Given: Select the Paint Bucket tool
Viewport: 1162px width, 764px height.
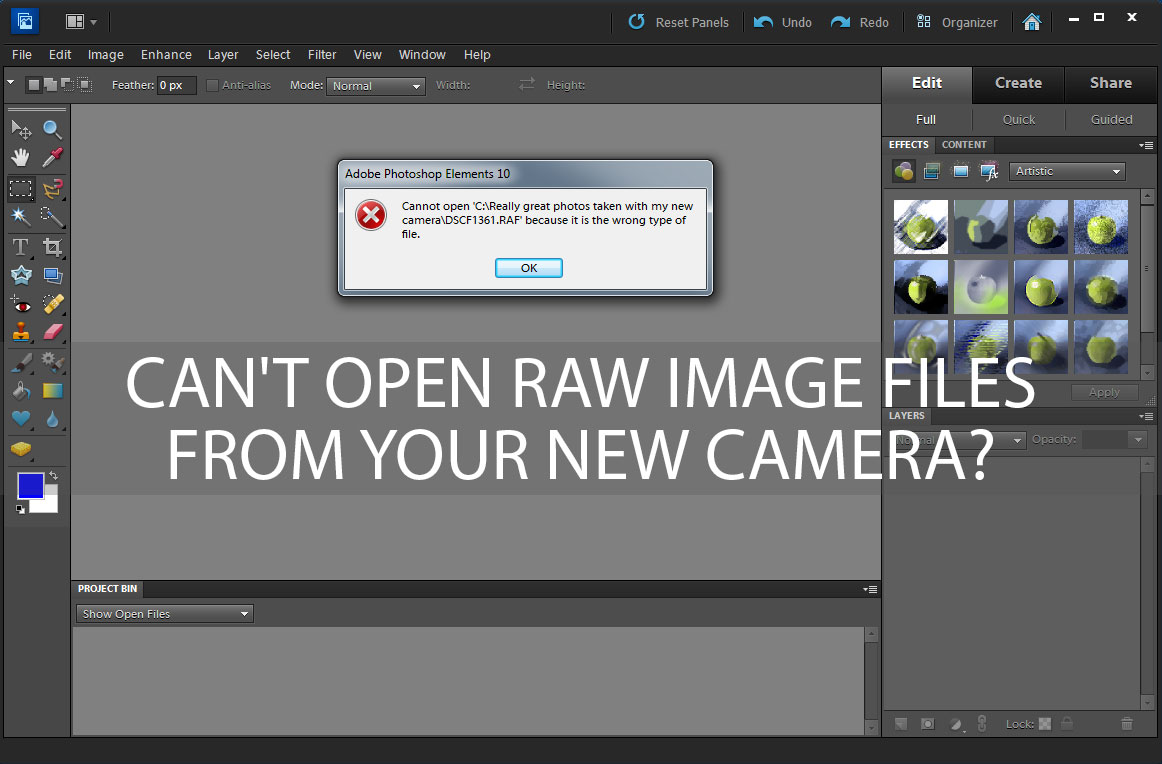Looking at the screenshot, I should click(x=21, y=391).
